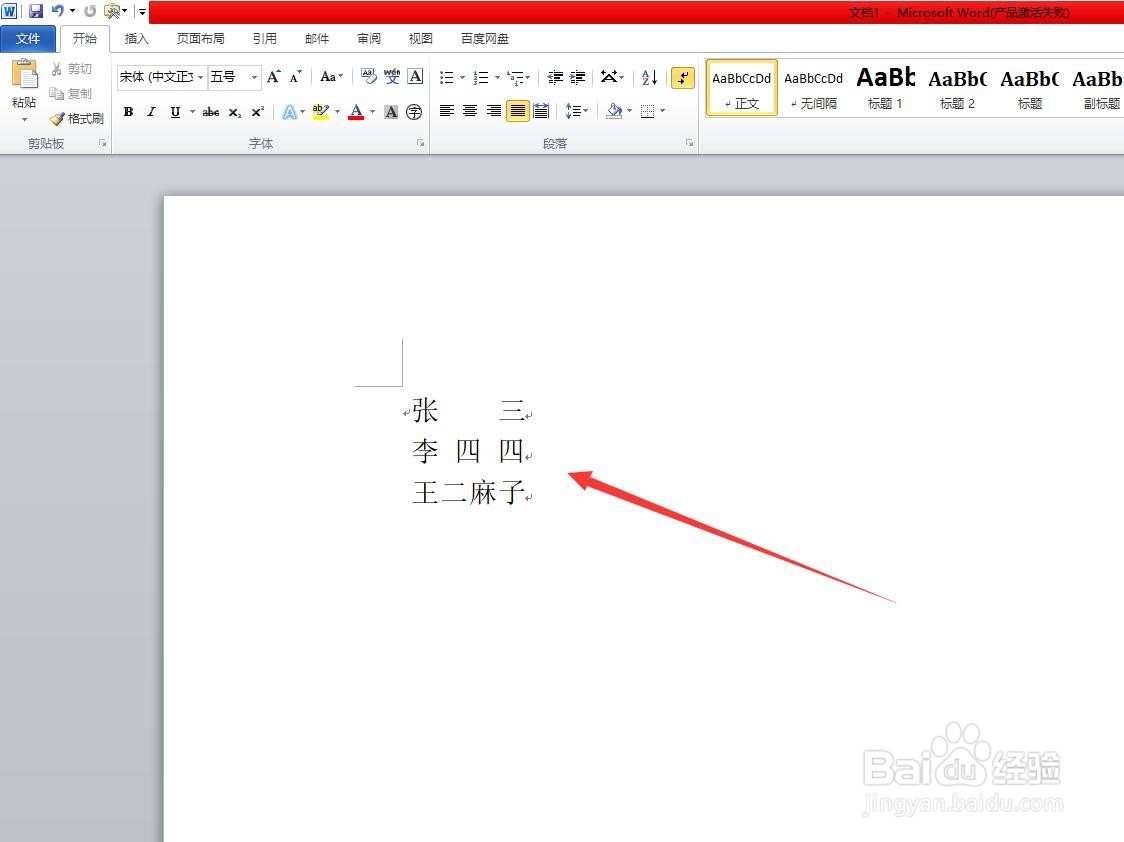1124x842 pixels.
Task: Expand the bullet list options dropdown
Action: pos(462,77)
